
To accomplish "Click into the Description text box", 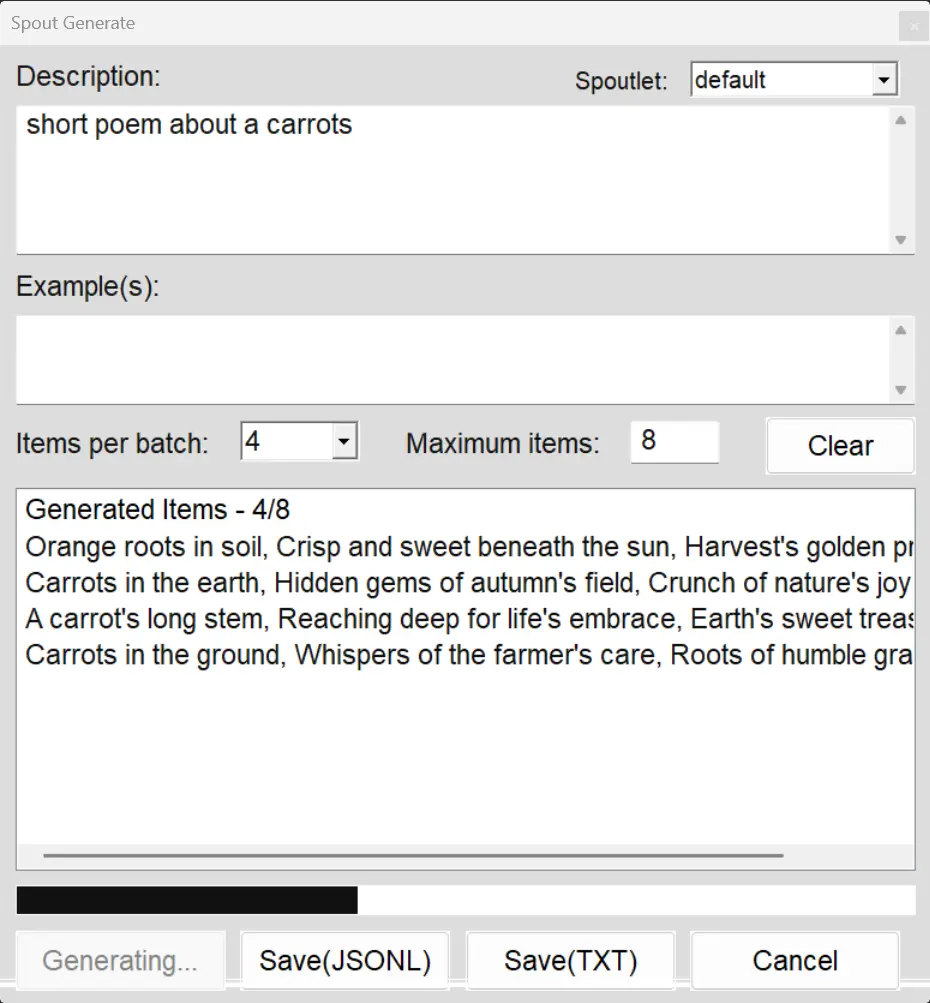I will click(453, 180).
